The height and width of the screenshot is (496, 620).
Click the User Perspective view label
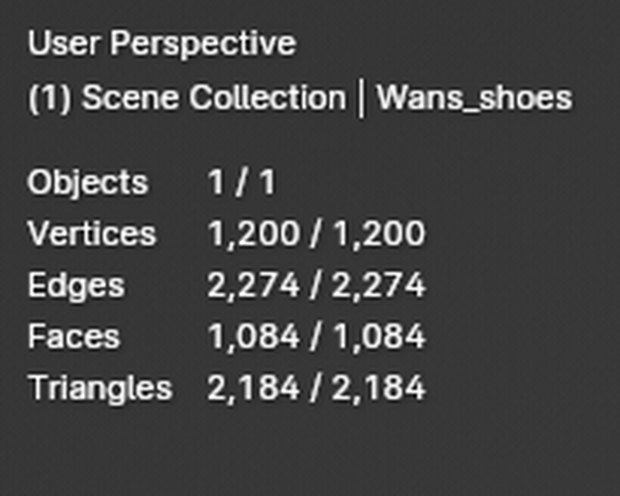(162, 44)
